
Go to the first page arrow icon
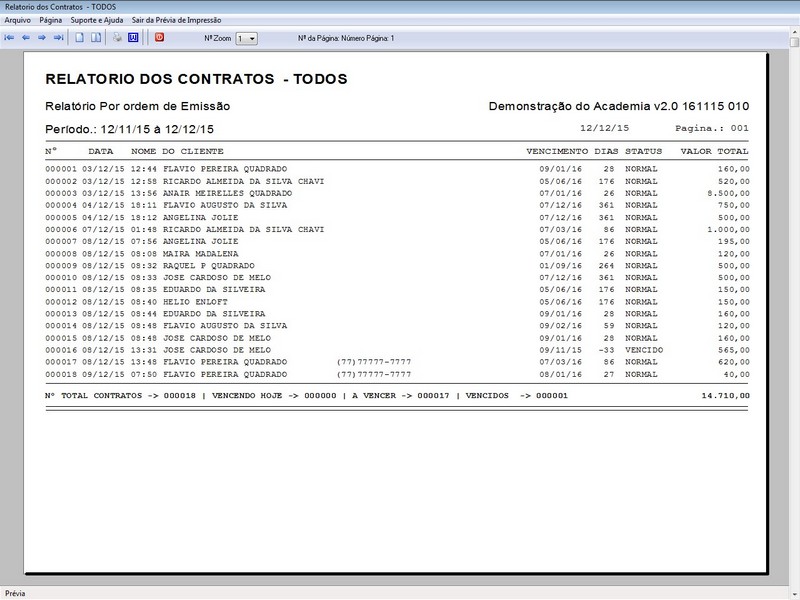point(9,38)
